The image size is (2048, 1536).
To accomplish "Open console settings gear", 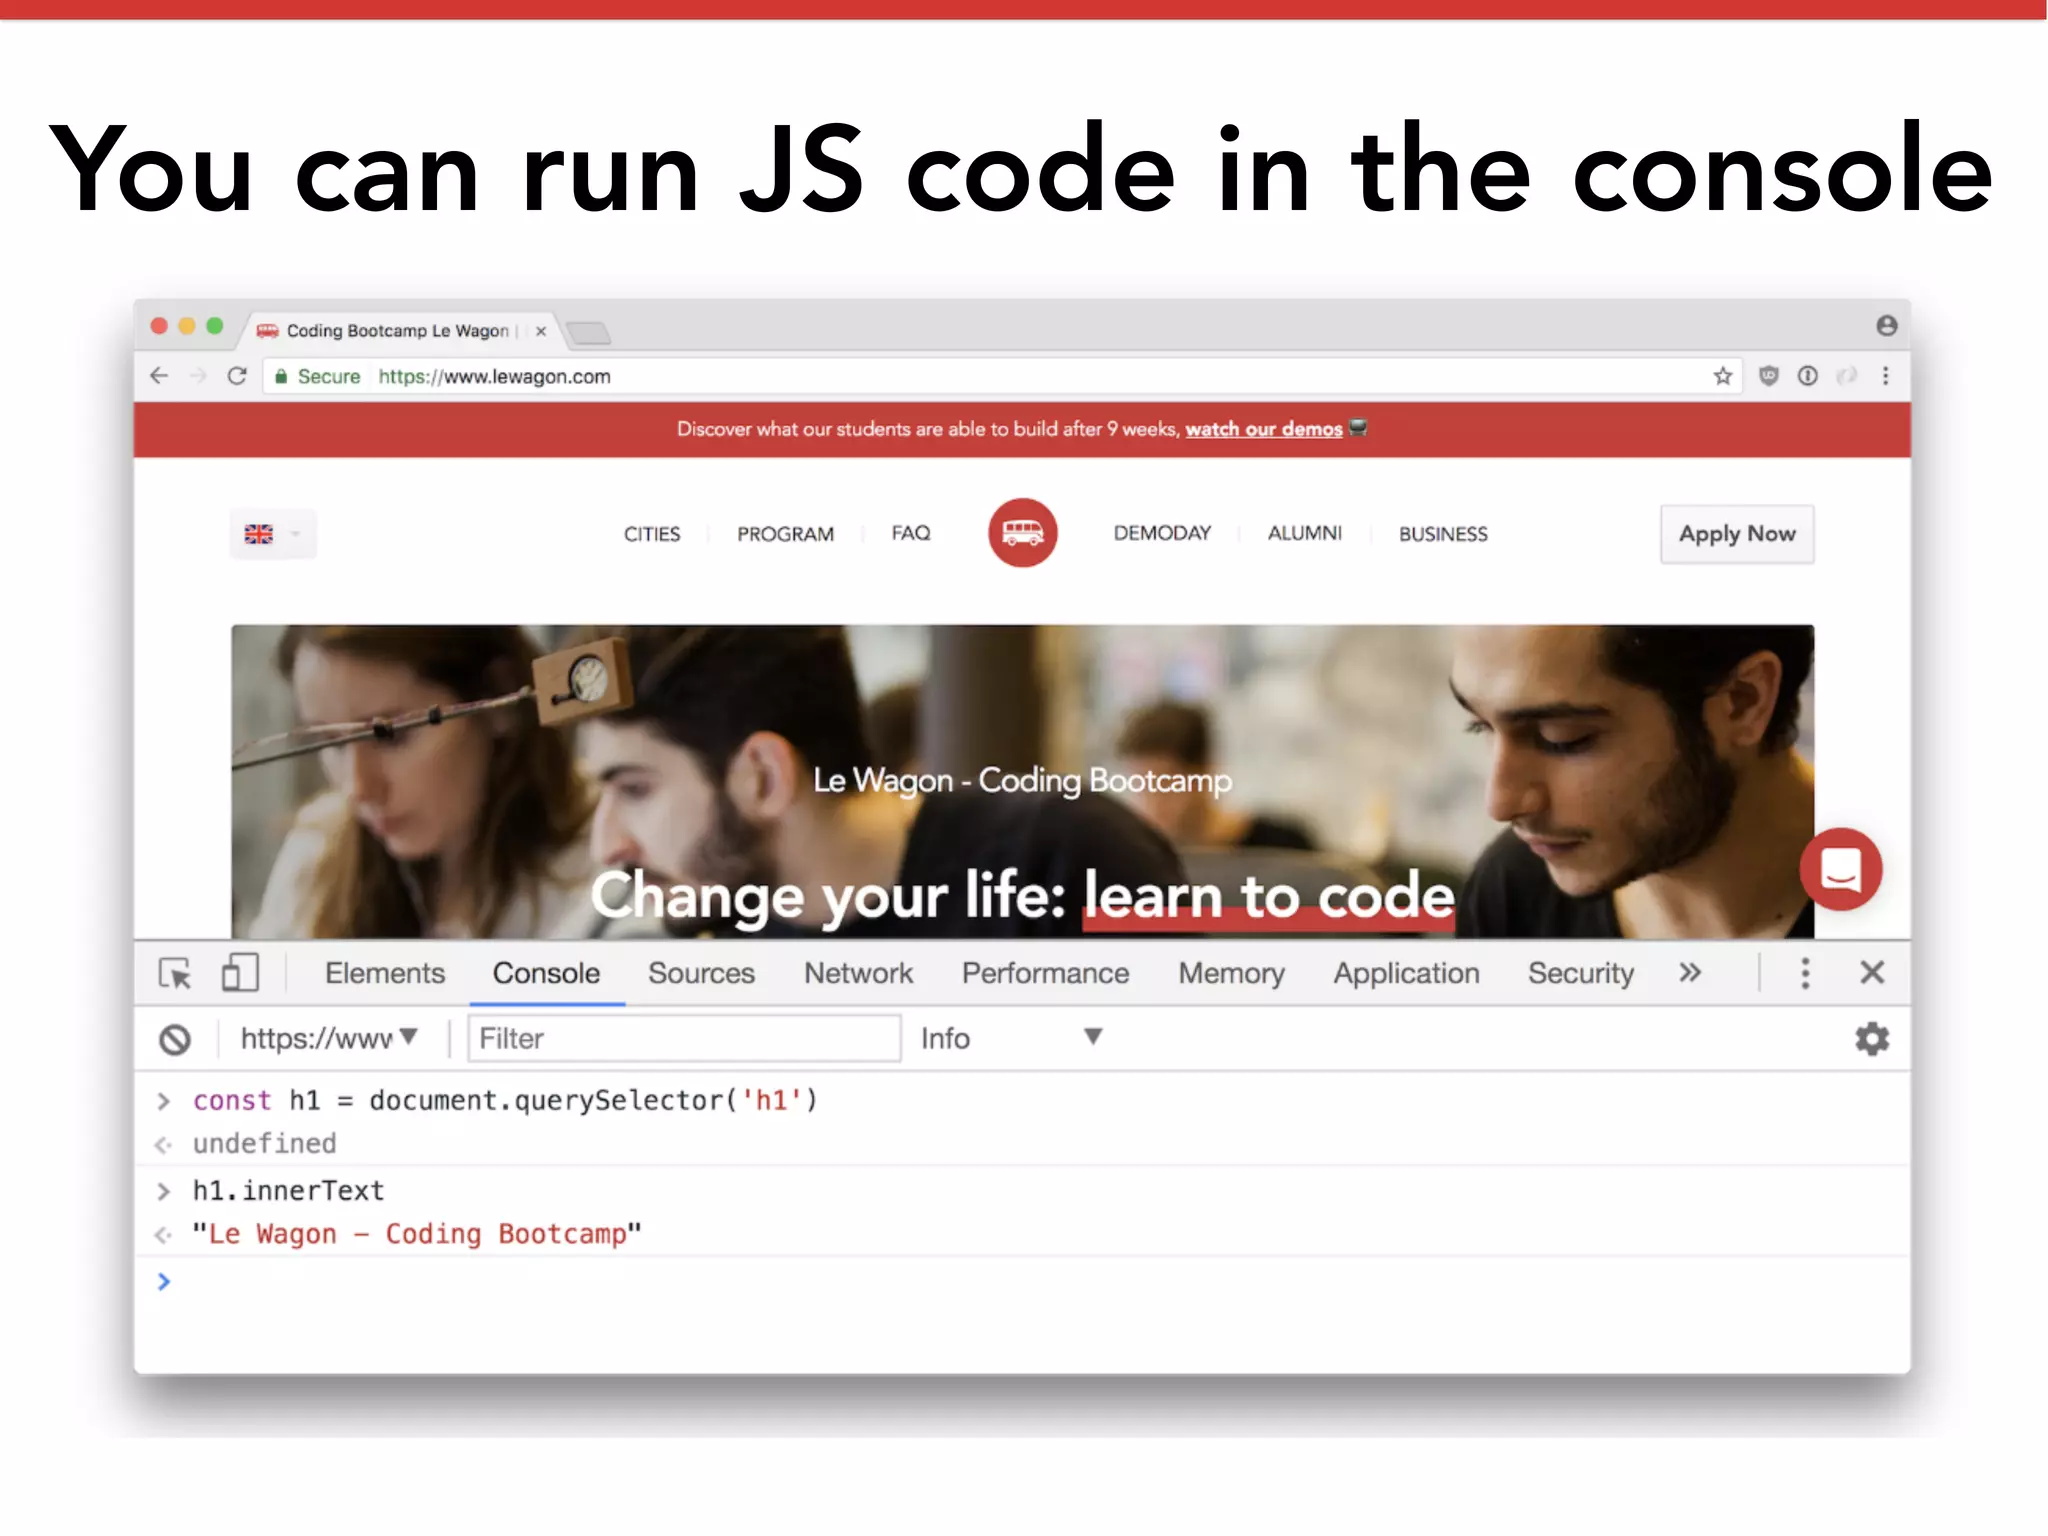I will click(x=1872, y=1039).
